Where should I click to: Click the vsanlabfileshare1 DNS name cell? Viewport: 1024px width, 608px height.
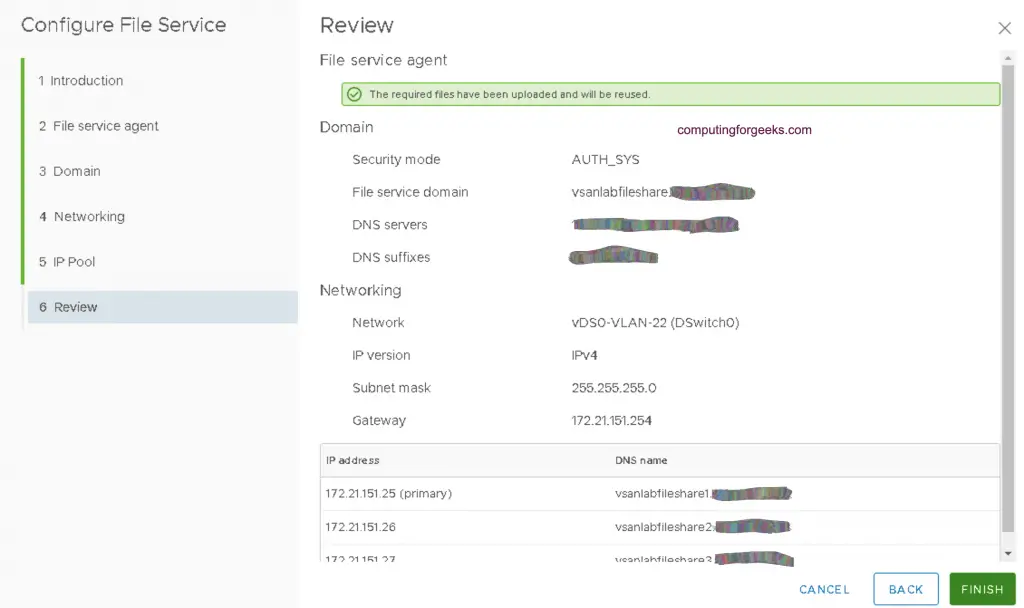[703, 493]
